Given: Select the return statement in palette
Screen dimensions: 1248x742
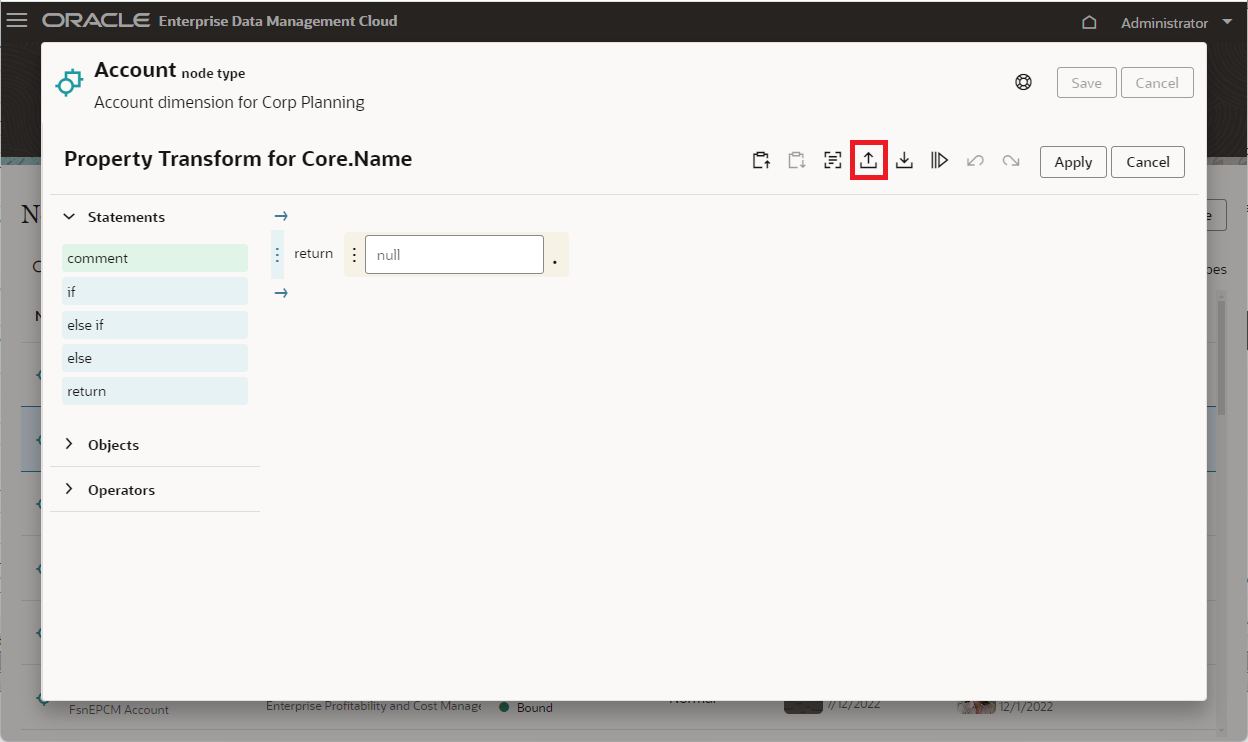Looking at the screenshot, I should click(155, 391).
